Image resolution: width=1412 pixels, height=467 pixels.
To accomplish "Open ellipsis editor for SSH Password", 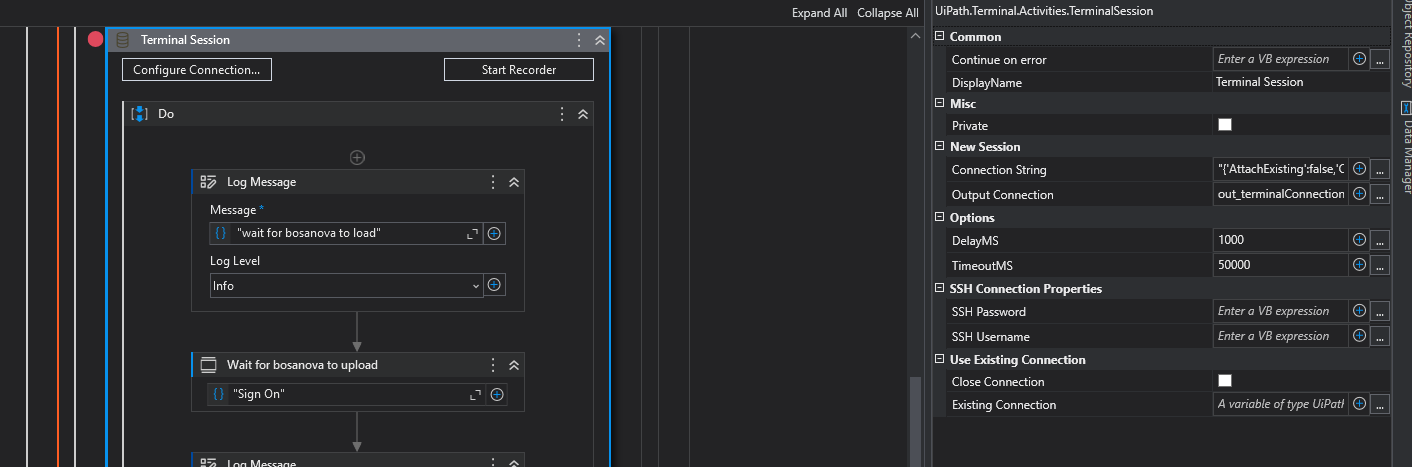I will [1380, 311].
